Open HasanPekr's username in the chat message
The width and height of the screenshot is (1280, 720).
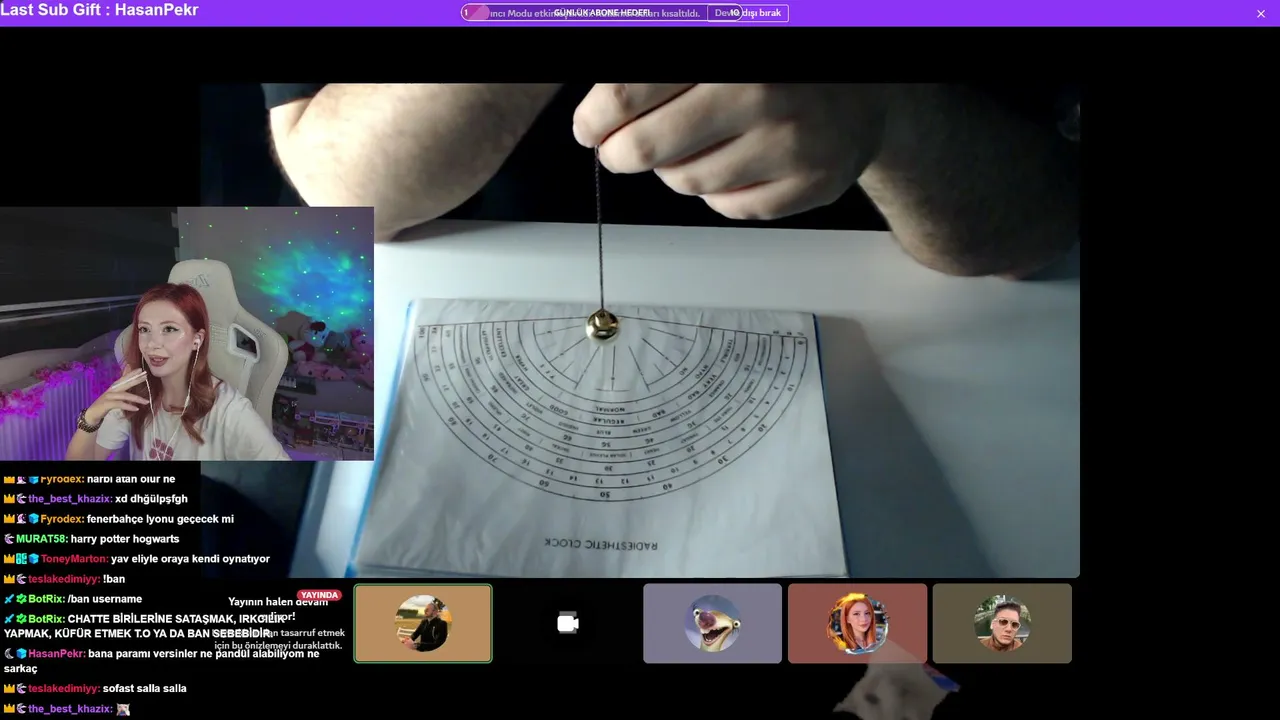pyautogui.click(x=56, y=654)
